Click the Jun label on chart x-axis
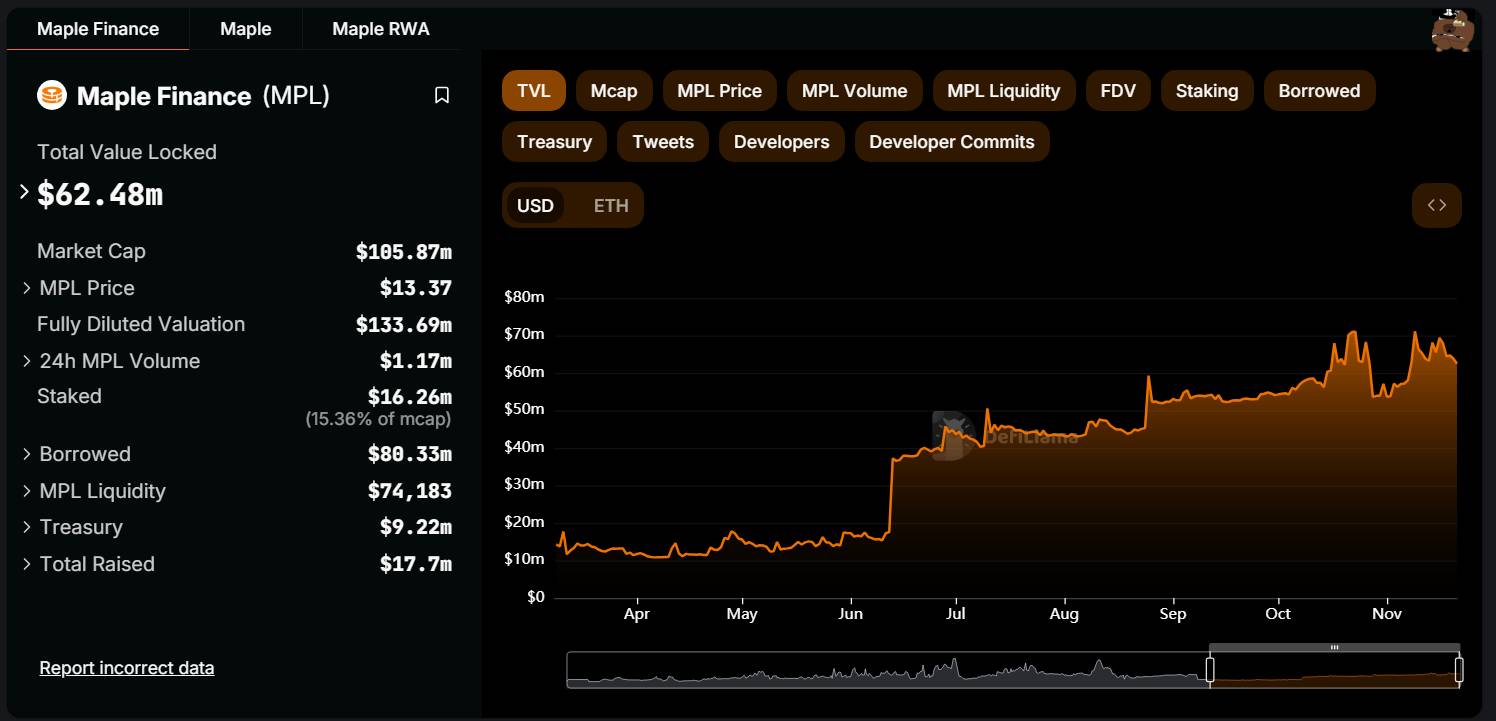The height and width of the screenshot is (721, 1496). tap(851, 614)
